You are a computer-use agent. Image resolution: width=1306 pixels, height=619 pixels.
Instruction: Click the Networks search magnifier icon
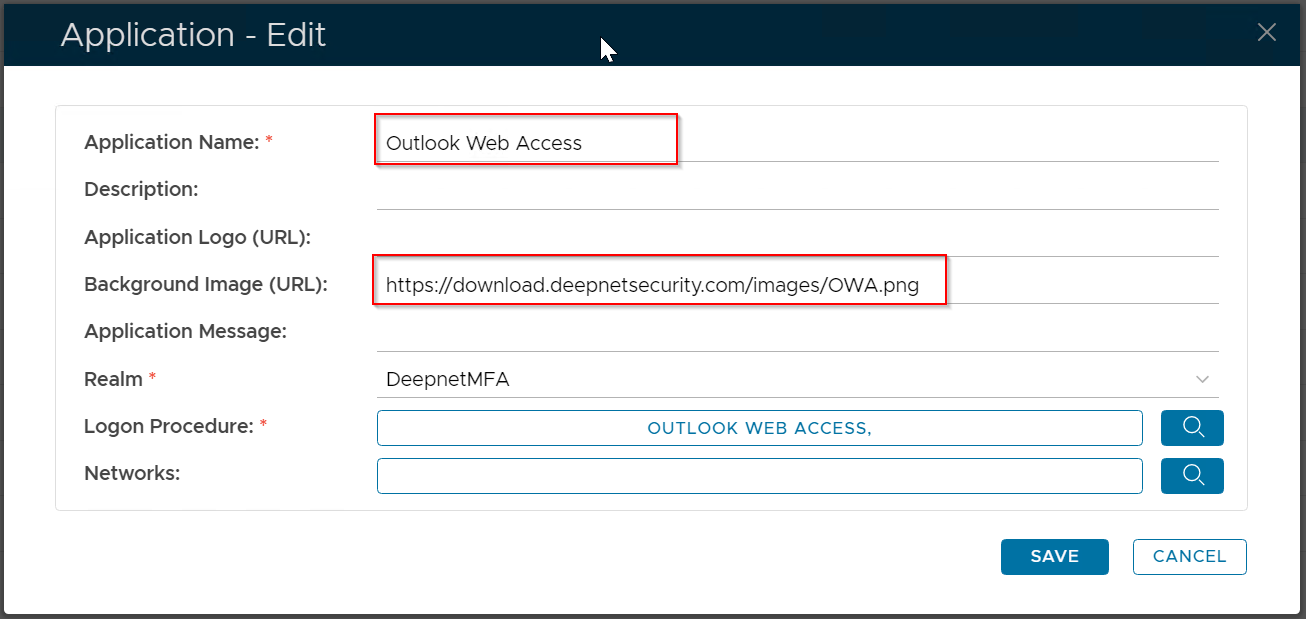coord(1192,475)
